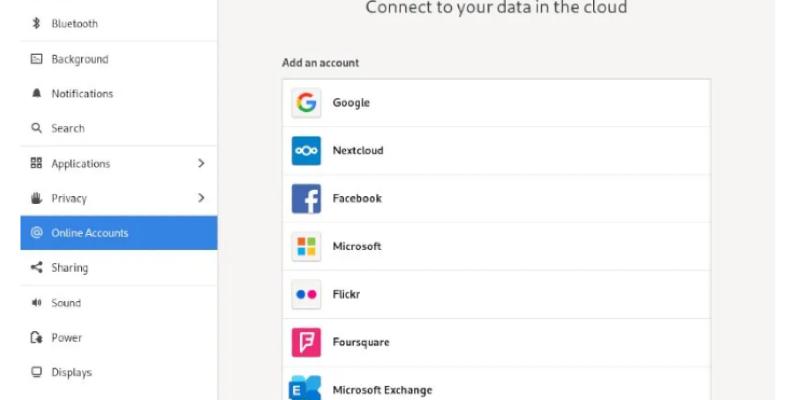Click the Nextcloud logo icon
This screenshot has width=800, height=400.
[x=306, y=151]
